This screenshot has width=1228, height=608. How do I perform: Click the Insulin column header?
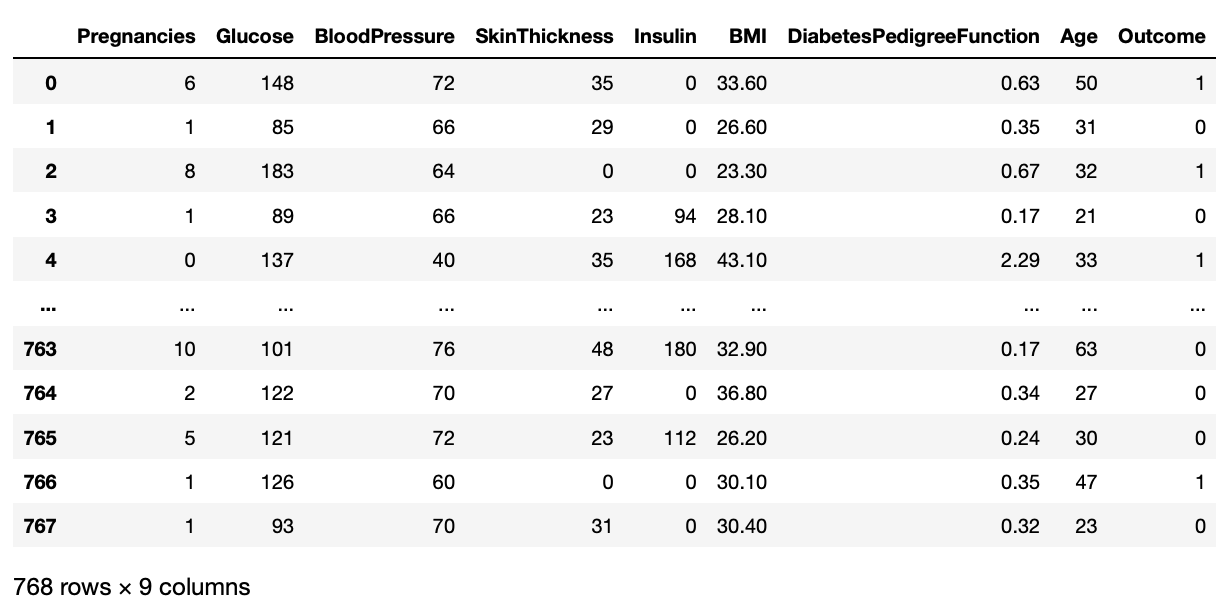pyautogui.click(x=665, y=37)
